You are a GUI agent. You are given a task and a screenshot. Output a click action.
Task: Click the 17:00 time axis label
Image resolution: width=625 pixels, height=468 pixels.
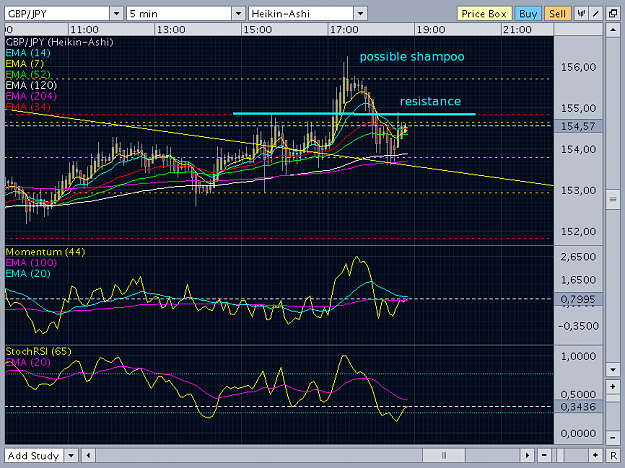344,30
